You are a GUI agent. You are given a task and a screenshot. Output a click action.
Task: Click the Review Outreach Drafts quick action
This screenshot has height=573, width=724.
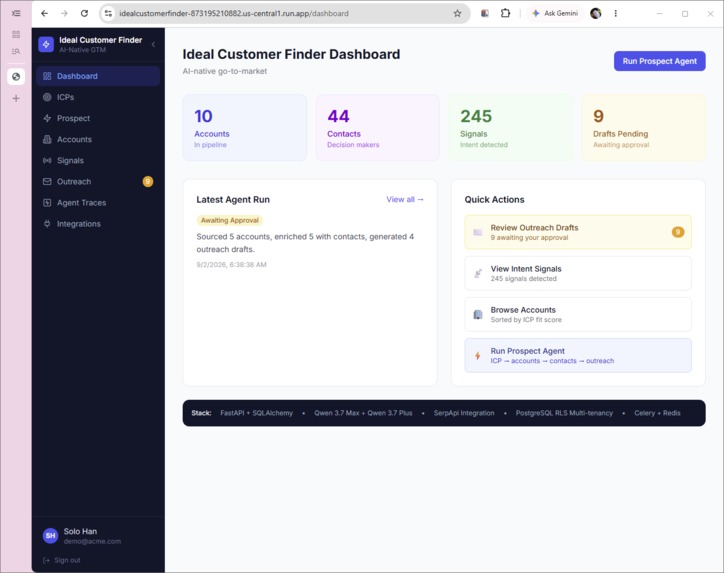pyautogui.click(x=578, y=232)
